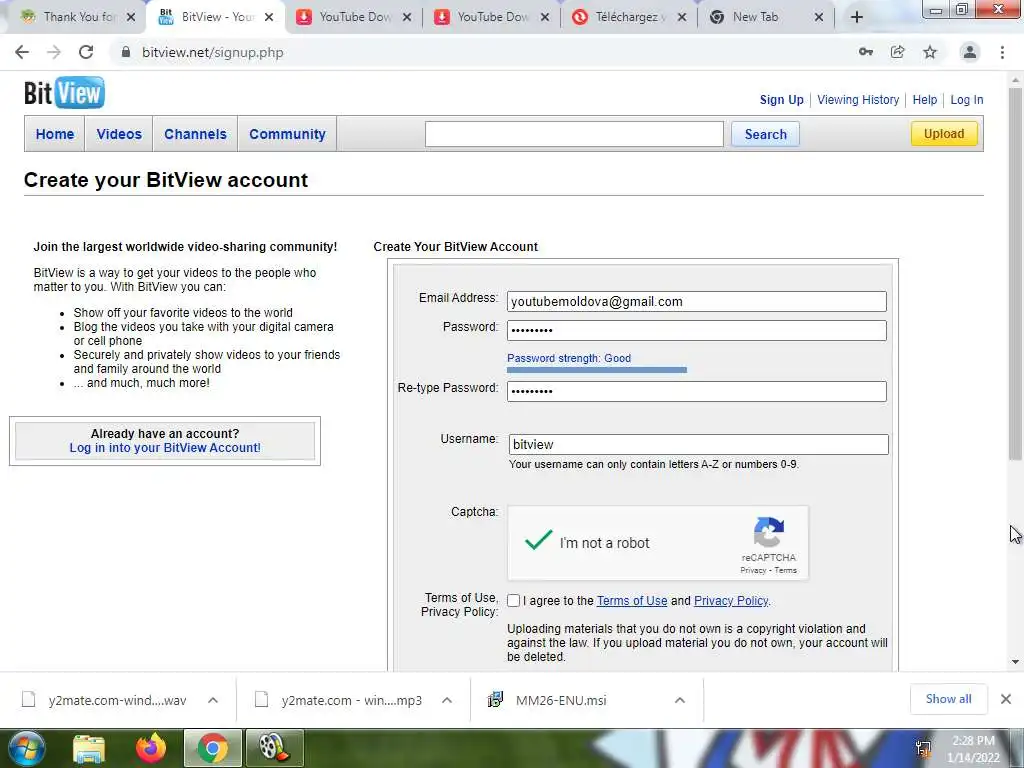Click the Log In link
Viewport: 1024px width, 768px height.
(967, 100)
